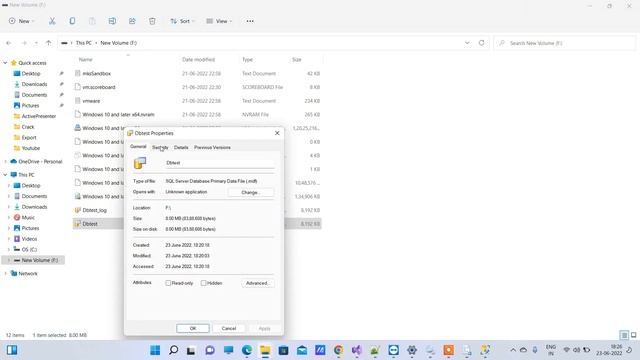Click the Advanced... attributes button

258,283
